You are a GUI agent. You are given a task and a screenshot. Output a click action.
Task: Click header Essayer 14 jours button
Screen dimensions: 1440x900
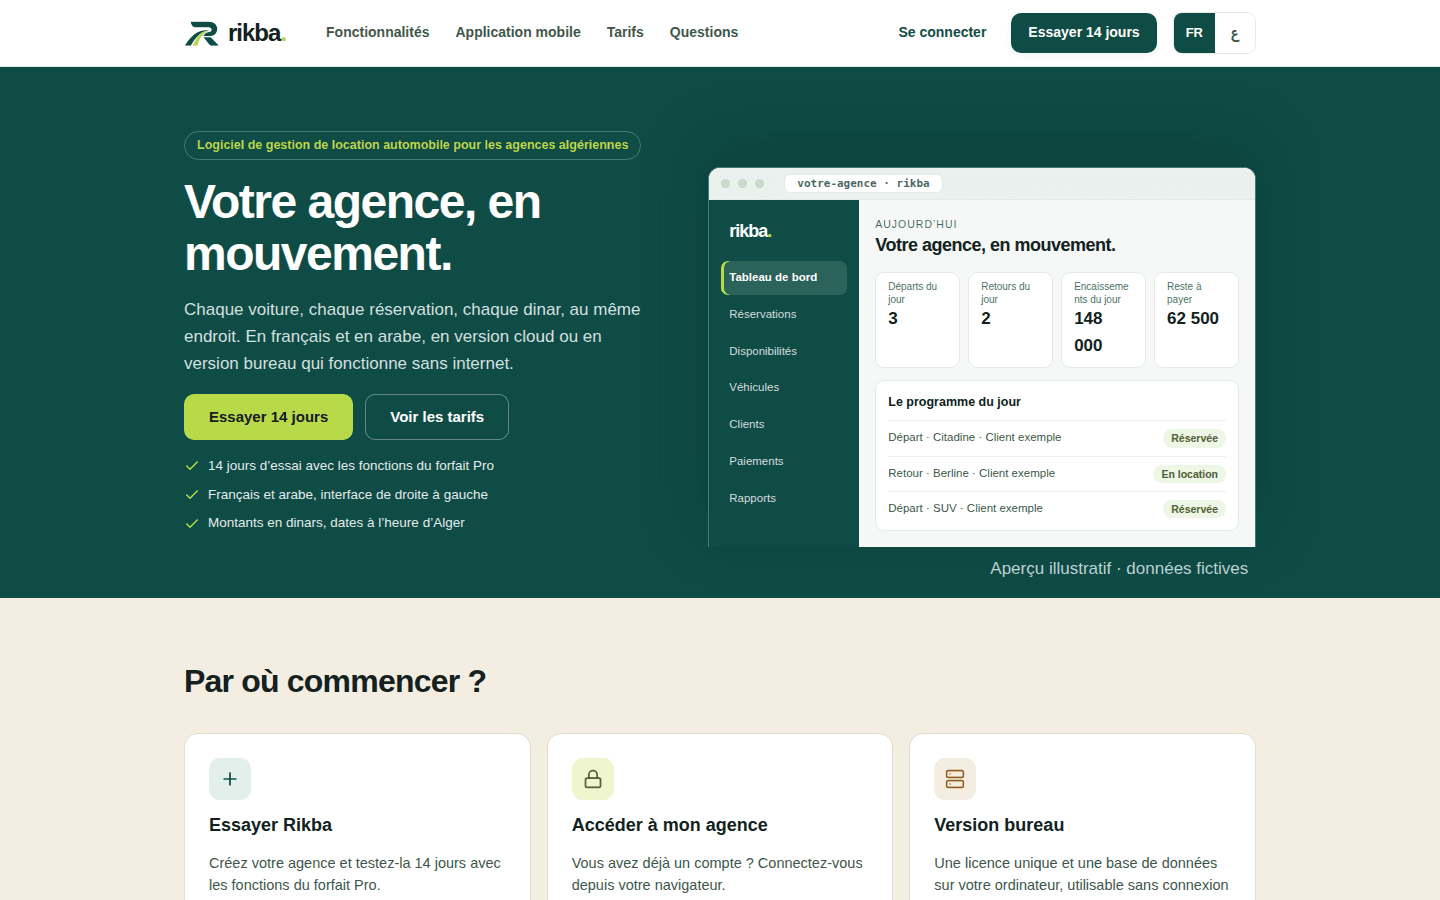1084,33
